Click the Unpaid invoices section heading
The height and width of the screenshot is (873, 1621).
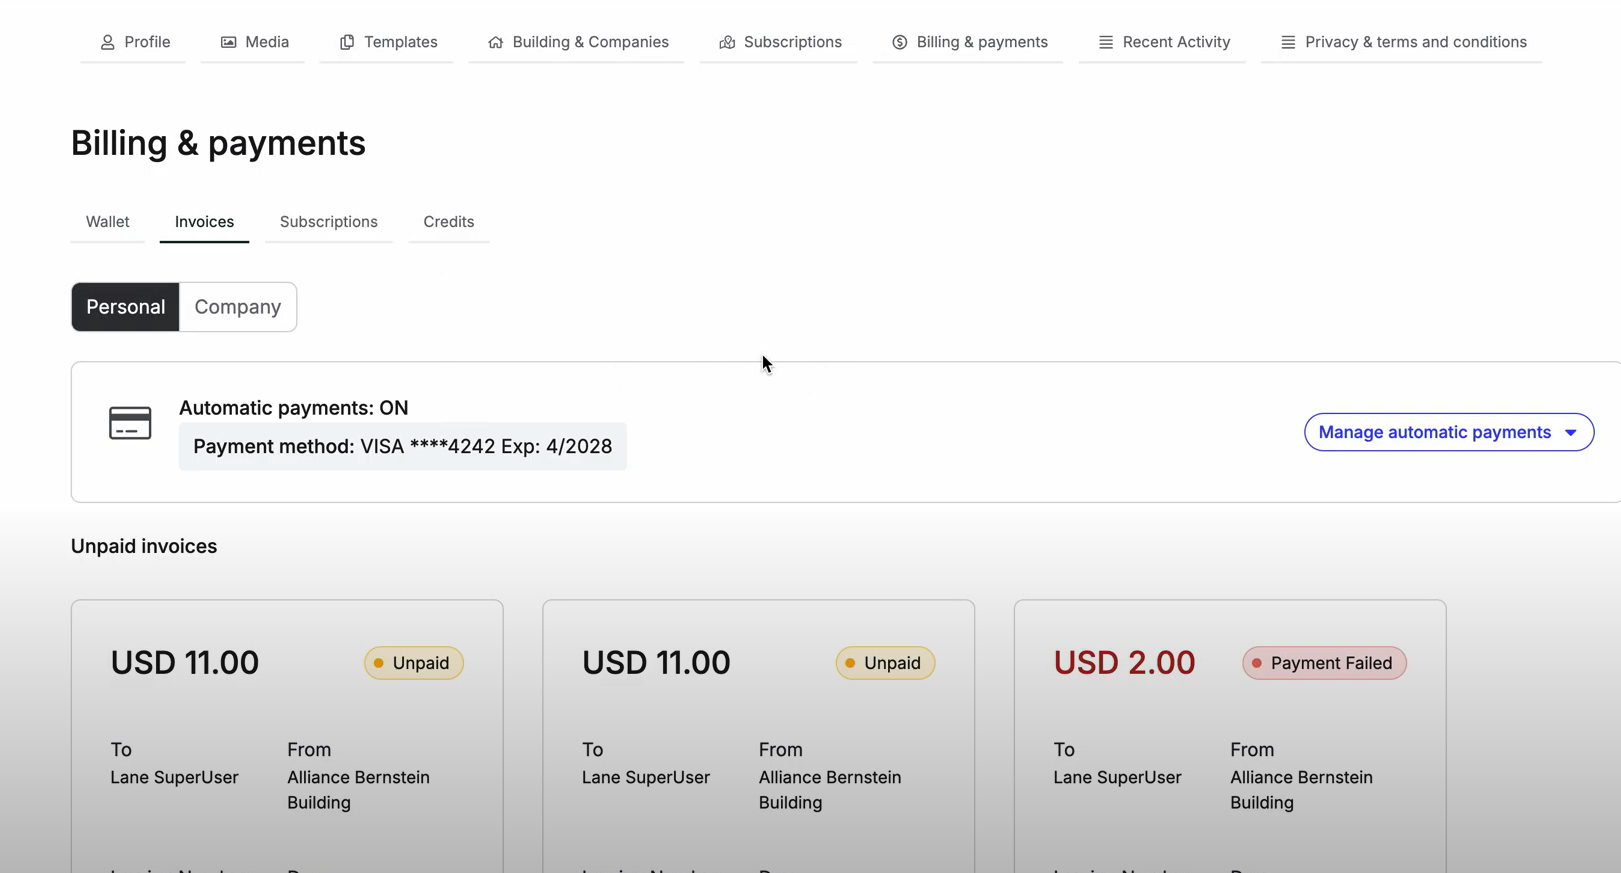144,546
